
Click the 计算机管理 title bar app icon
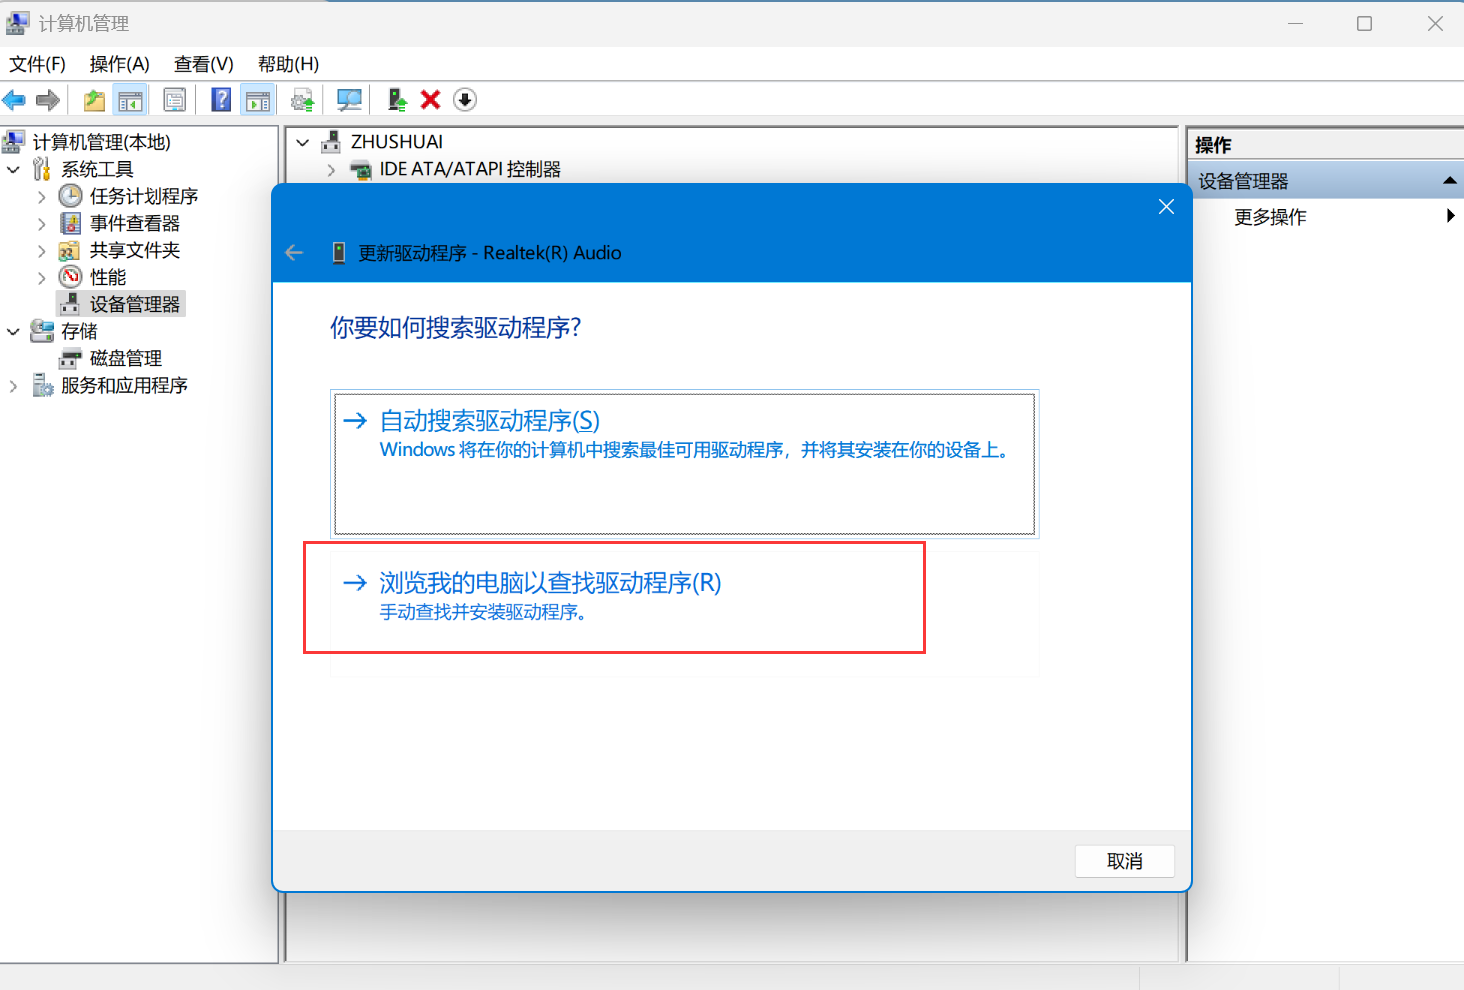click(x=18, y=23)
